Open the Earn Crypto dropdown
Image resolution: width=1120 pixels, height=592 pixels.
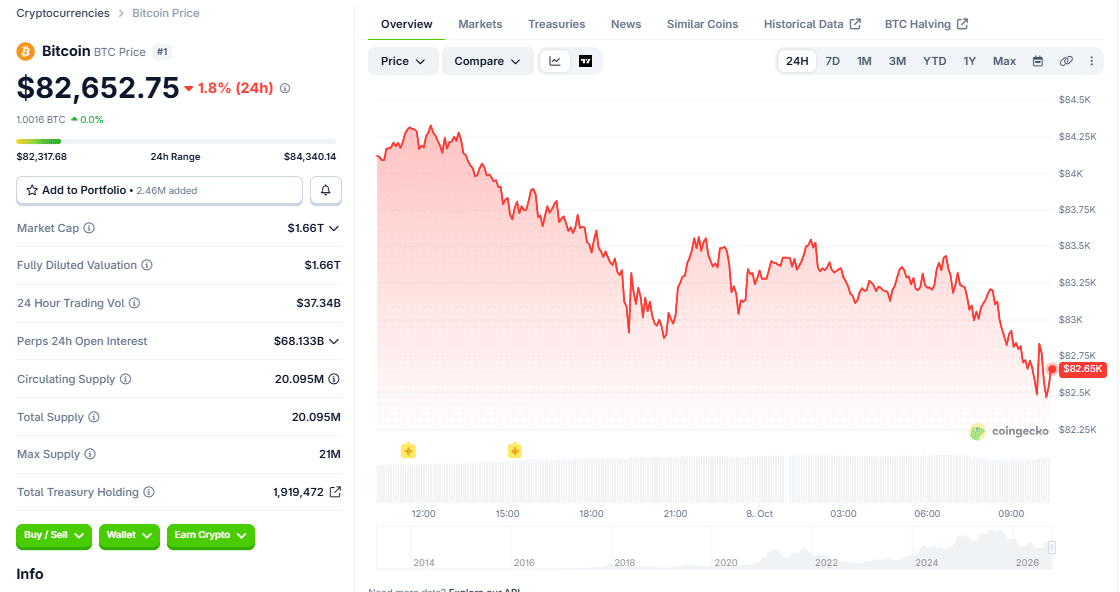coord(211,536)
